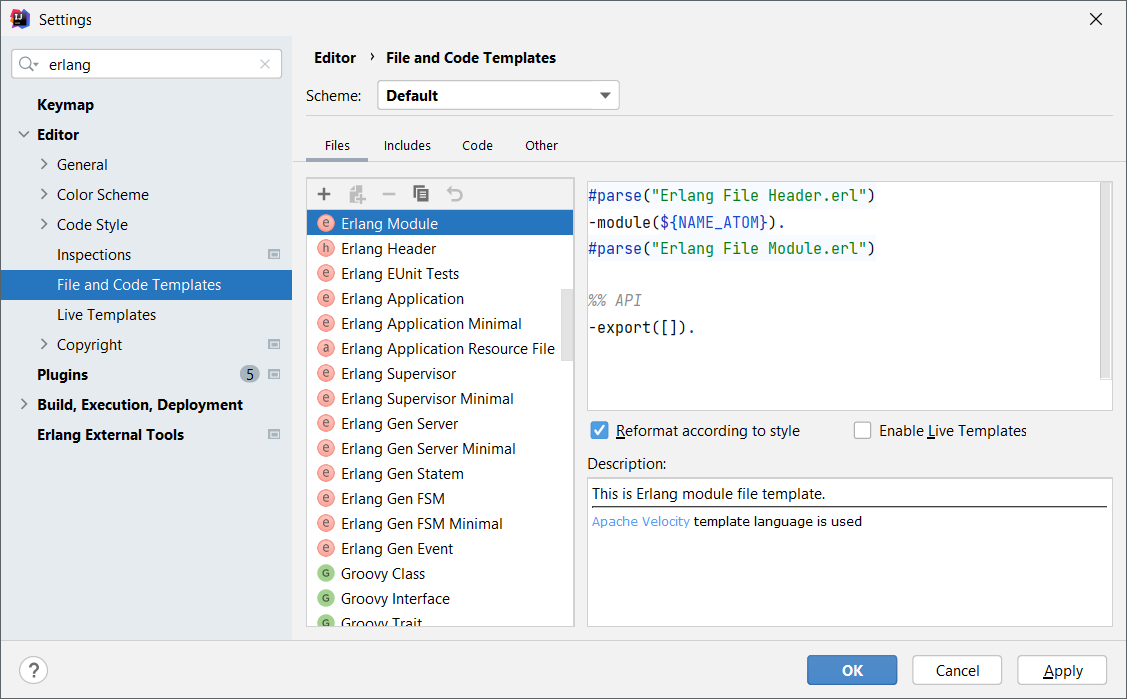
Task: Switch to the Code tab
Action: click(x=477, y=146)
